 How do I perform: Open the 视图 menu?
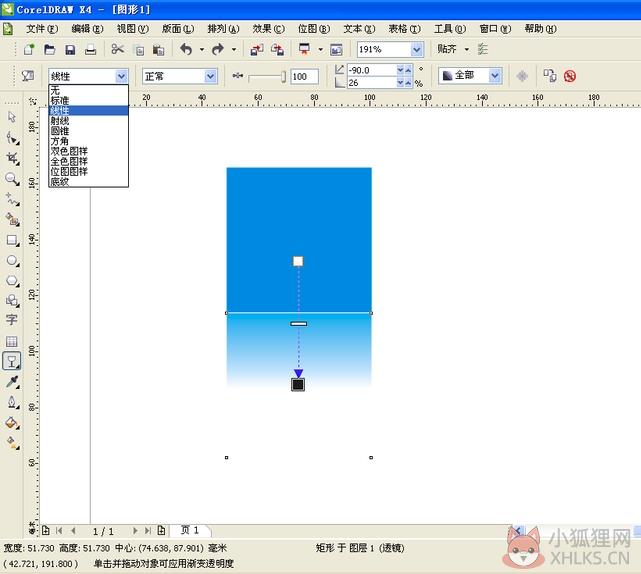132,29
